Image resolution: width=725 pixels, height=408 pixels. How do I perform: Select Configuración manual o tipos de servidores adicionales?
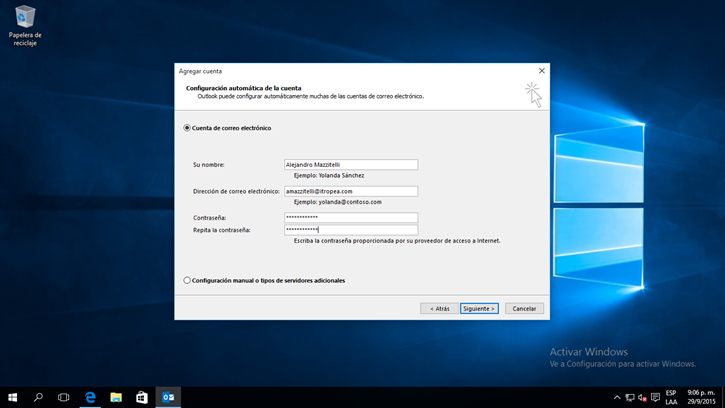[x=187, y=280]
